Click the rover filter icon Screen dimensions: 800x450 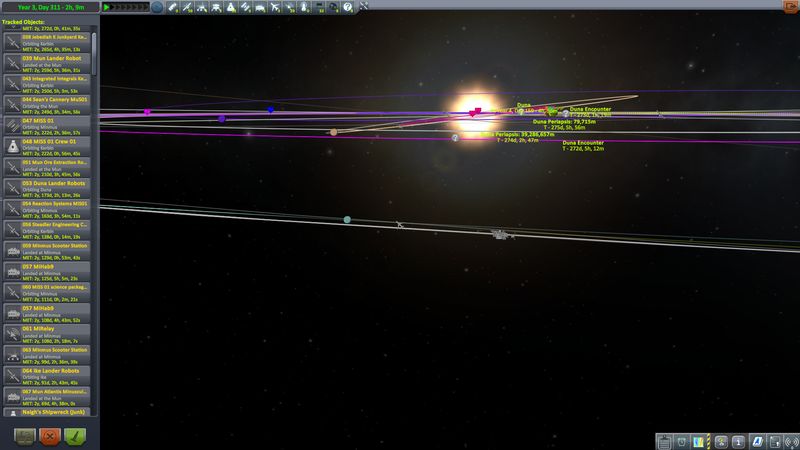point(261,7)
